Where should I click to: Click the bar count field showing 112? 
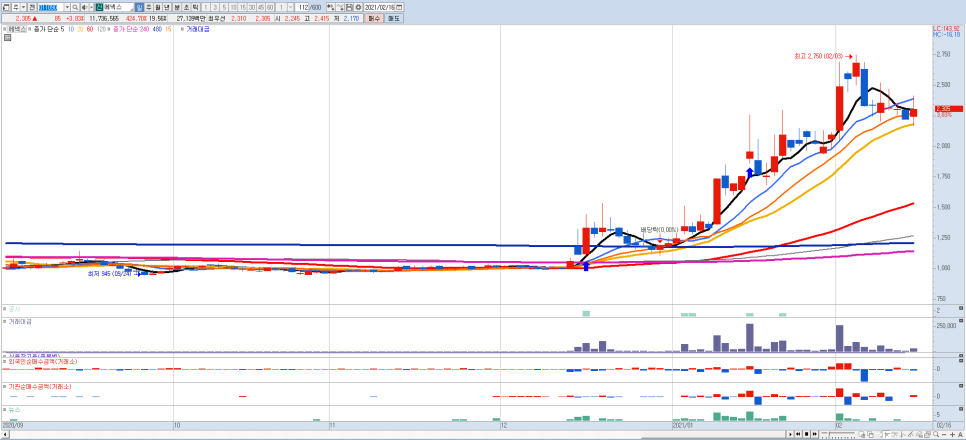click(302, 7)
